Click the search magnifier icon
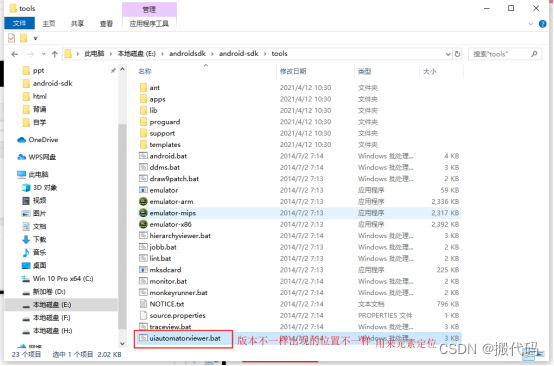Screen dimensions: 554x366 coord(534,54)
